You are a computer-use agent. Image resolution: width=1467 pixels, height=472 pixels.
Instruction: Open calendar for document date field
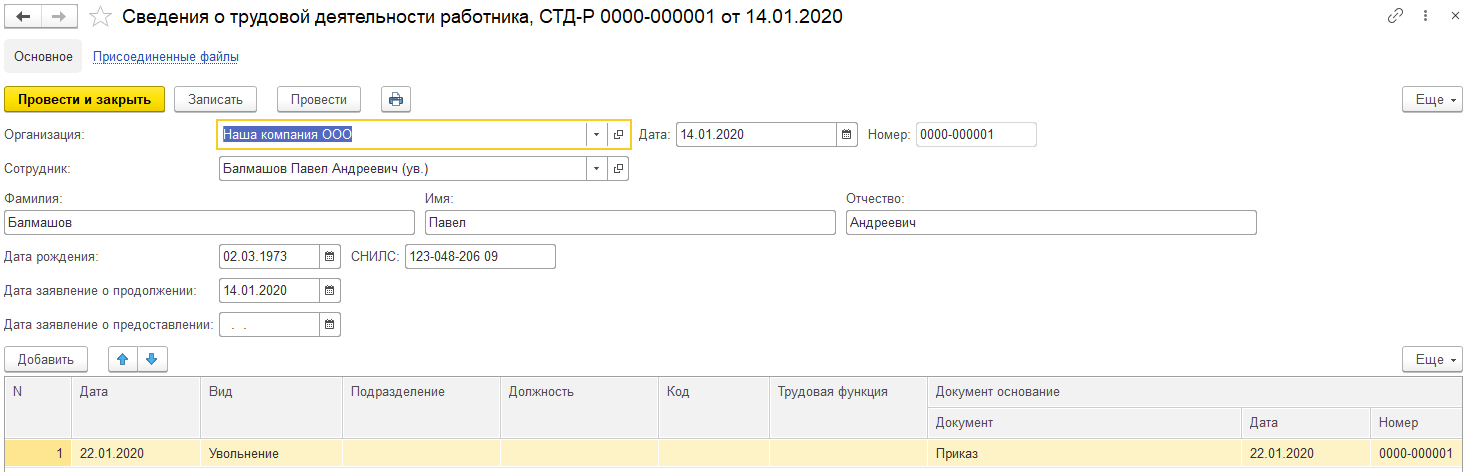tap(846, 134)
